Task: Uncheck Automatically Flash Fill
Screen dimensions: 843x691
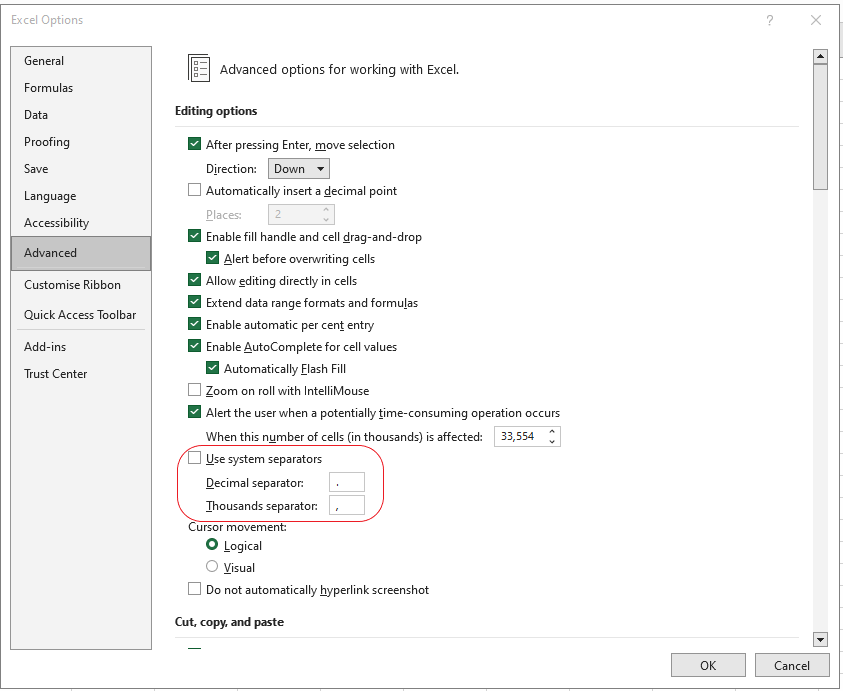Action: (x=212, y=368)
